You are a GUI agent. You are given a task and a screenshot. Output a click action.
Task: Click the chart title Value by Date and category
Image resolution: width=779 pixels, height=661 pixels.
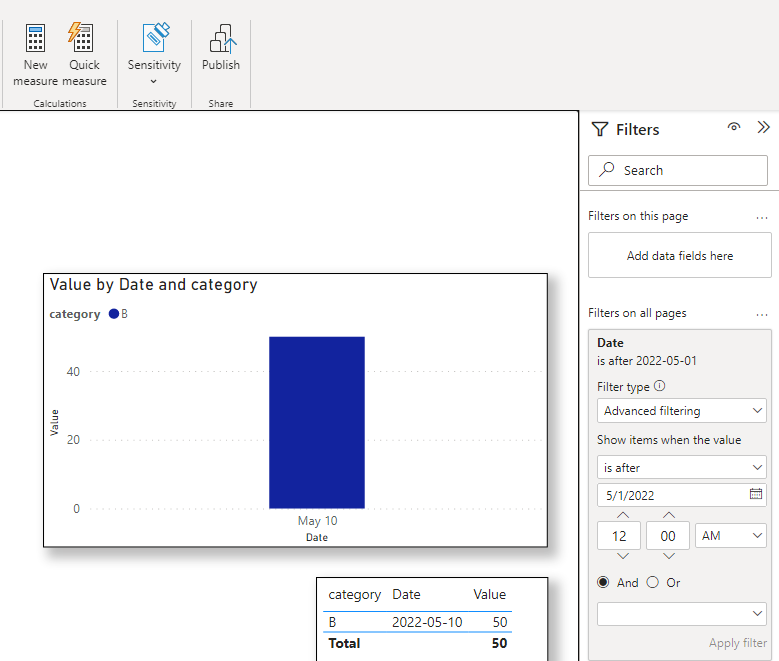154,285
